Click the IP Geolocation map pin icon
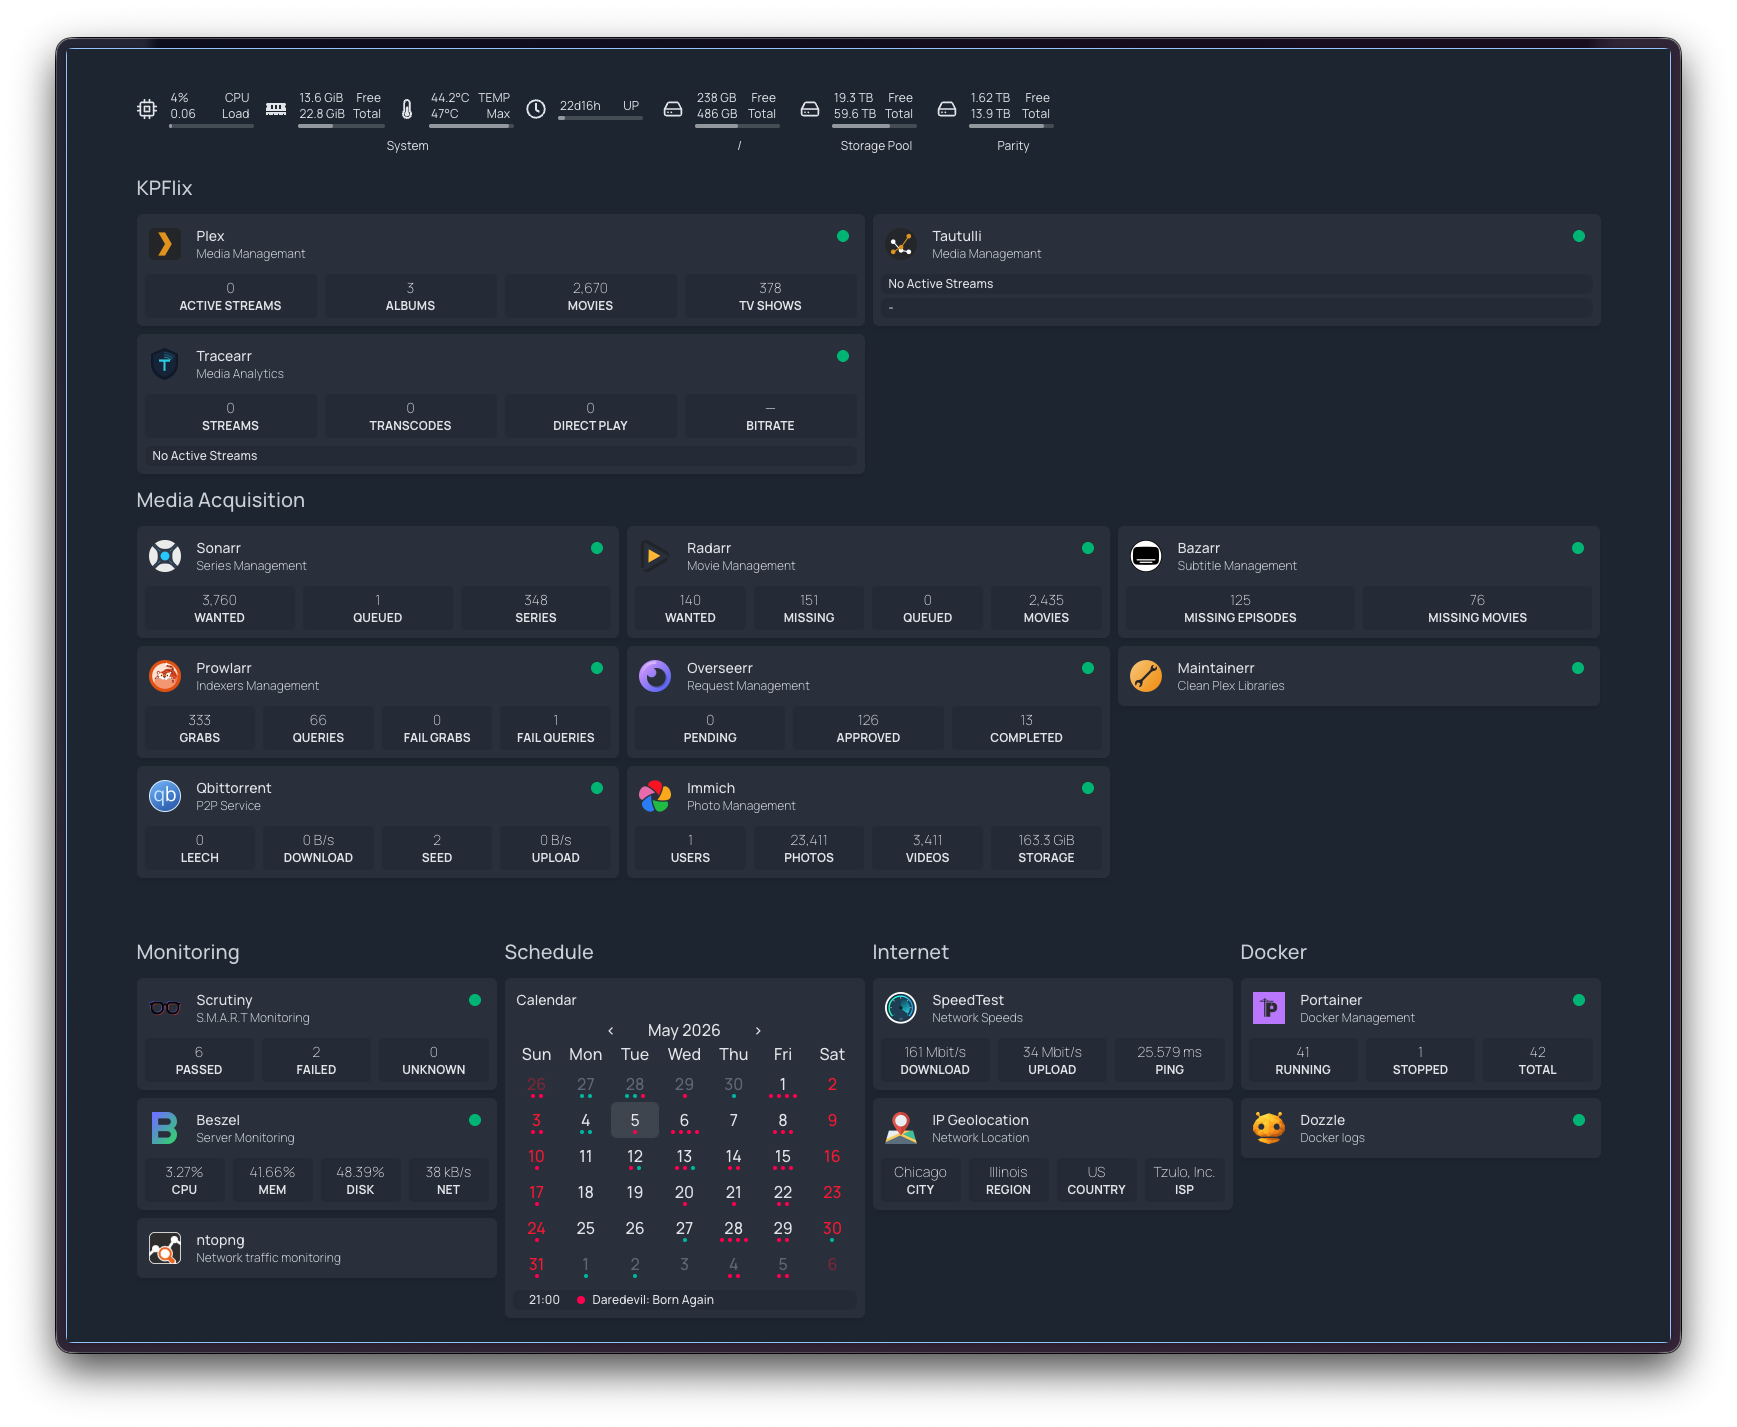 pos(901,1128)
